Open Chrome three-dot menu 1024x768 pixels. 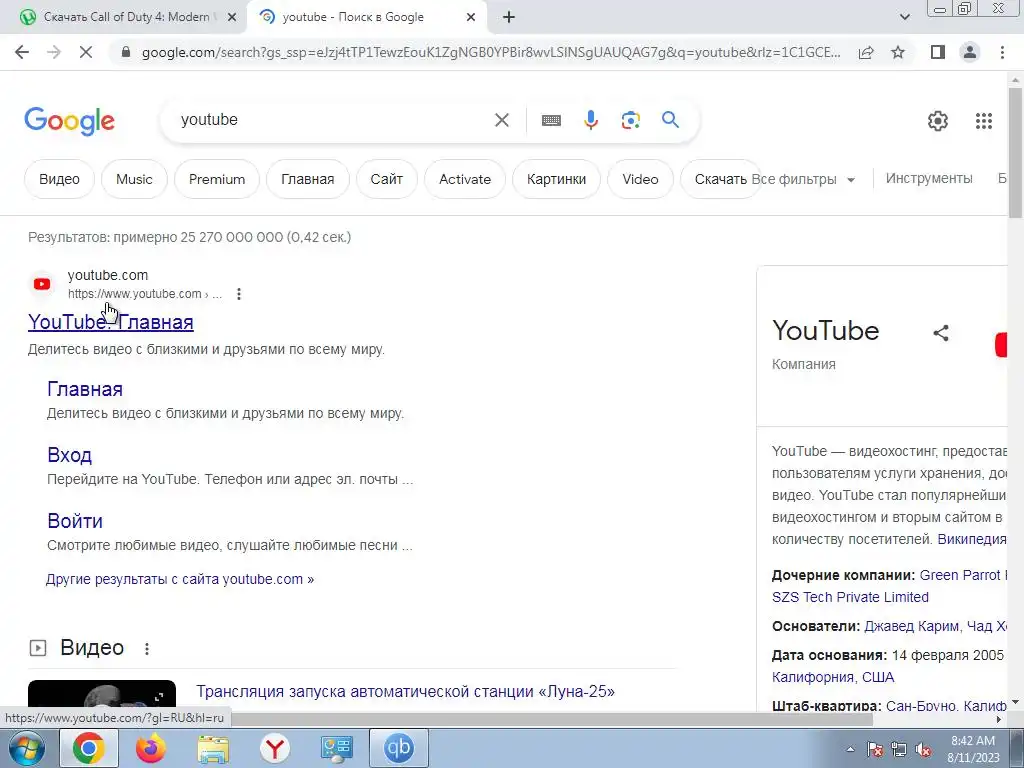tap(1002, 52)
